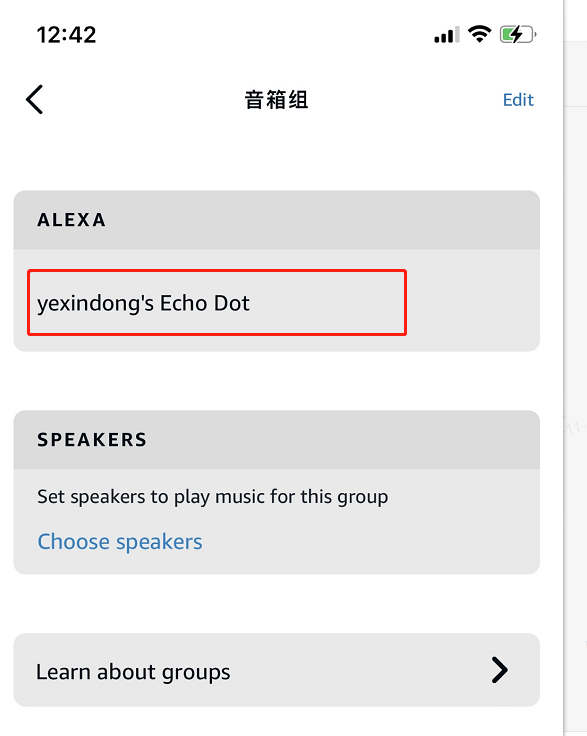Tap the back arrow icon

[35, 100]
